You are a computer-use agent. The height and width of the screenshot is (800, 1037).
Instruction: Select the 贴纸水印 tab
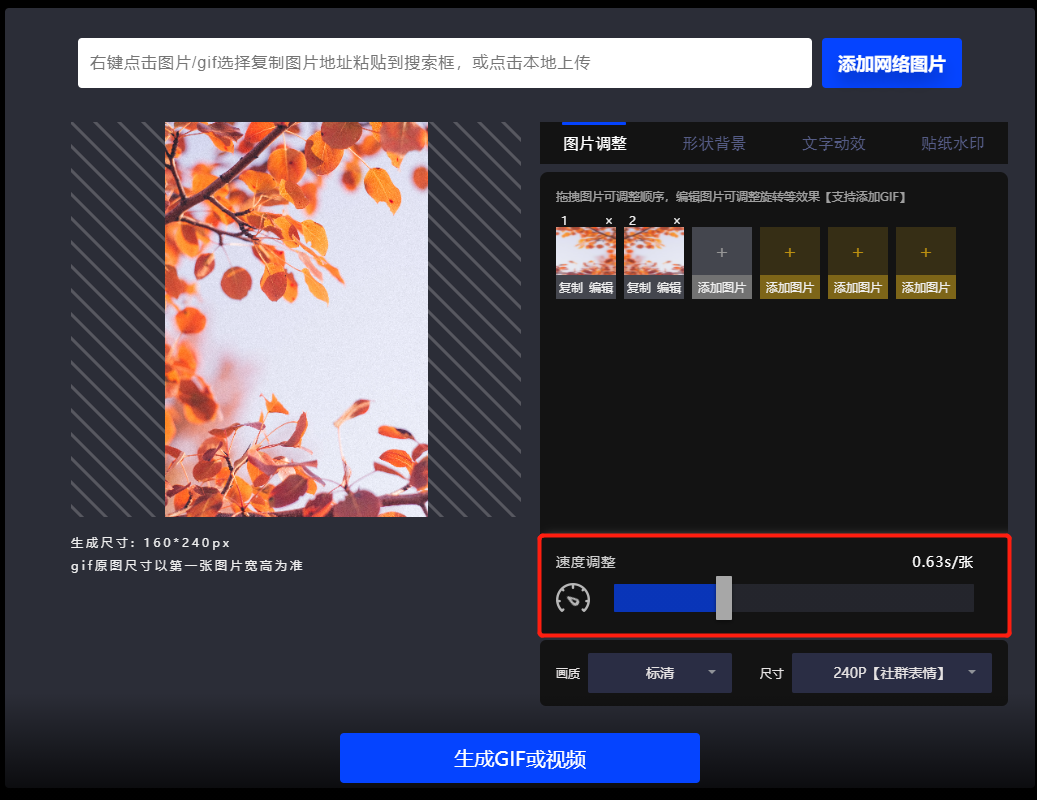[x=951, y=143]
